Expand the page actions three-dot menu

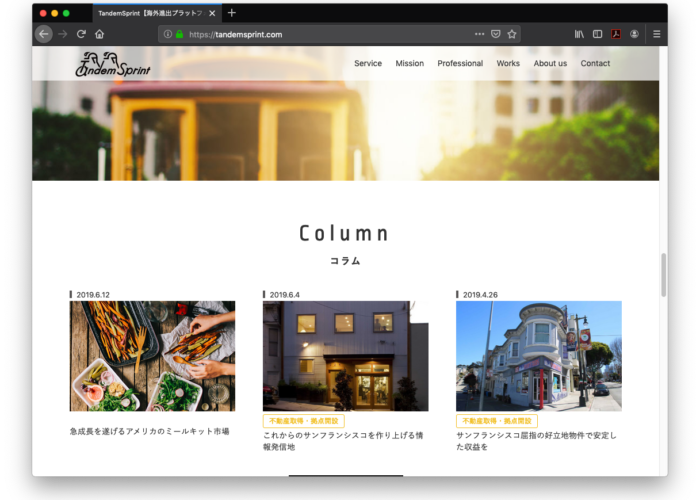(479, 34)
